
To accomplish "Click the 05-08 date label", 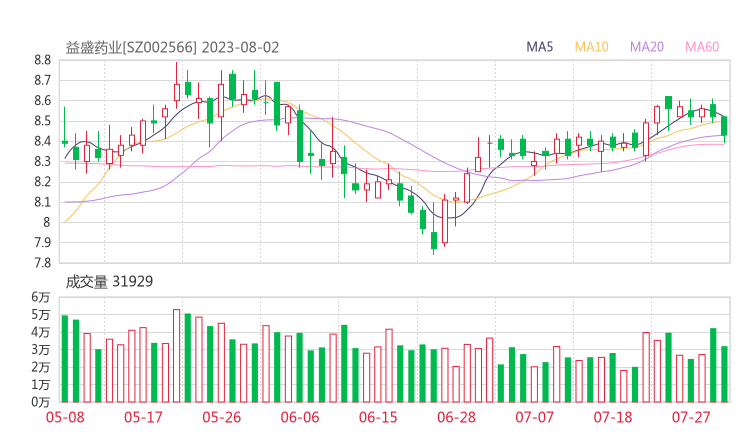I will click(65, 417).
